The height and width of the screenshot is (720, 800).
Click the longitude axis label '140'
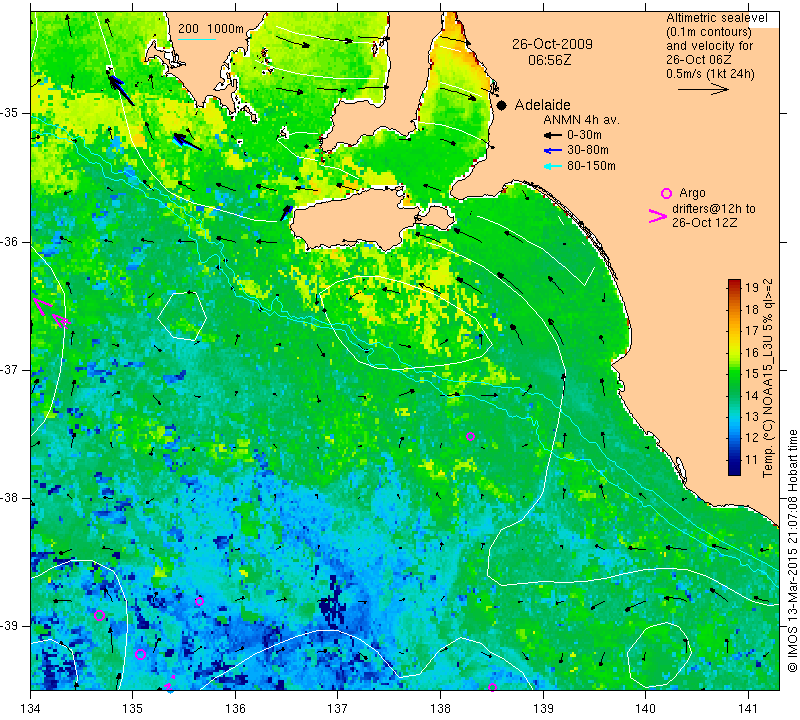(x=645, y=708)
